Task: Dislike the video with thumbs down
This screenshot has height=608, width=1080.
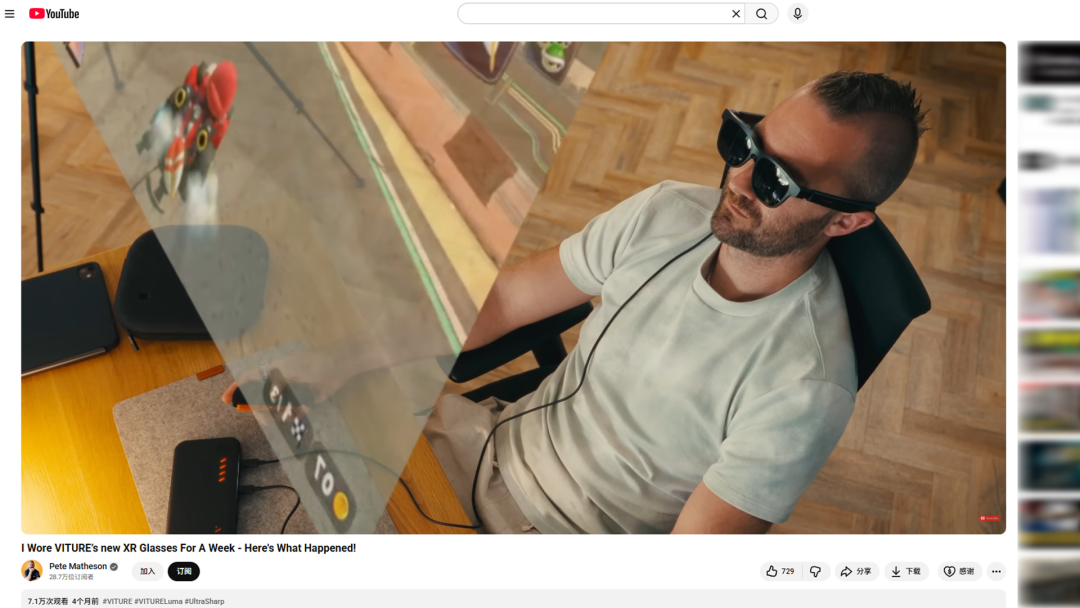Action: point(816,571)
